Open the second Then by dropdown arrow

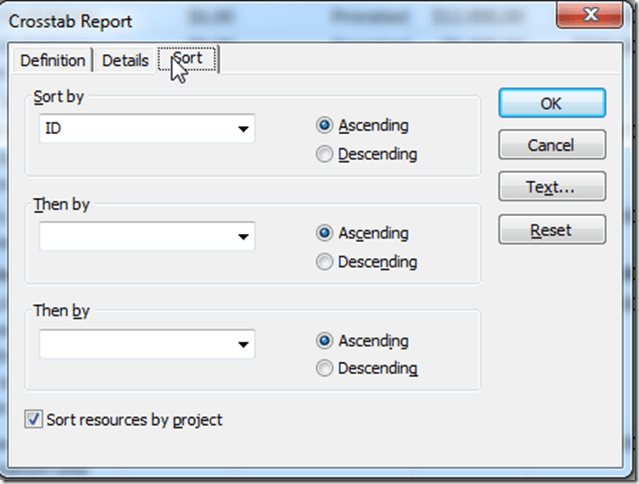coord(243,345)
